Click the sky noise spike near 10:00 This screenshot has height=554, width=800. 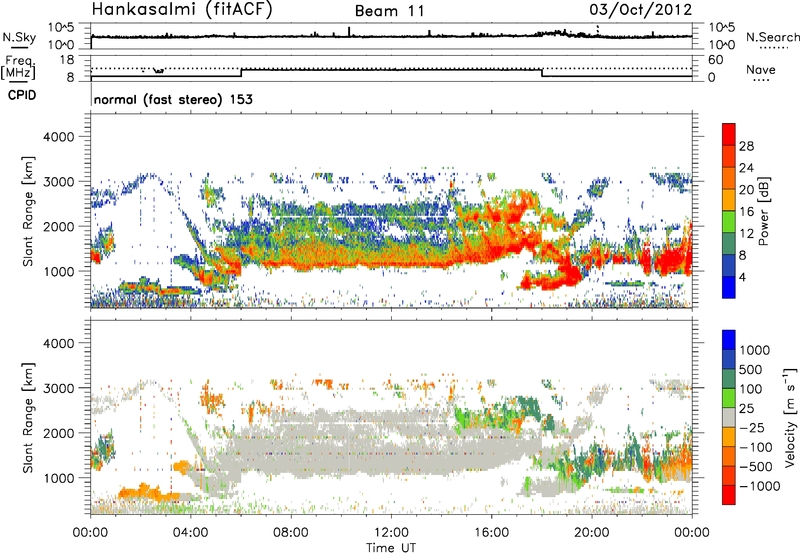pos(349,32)
